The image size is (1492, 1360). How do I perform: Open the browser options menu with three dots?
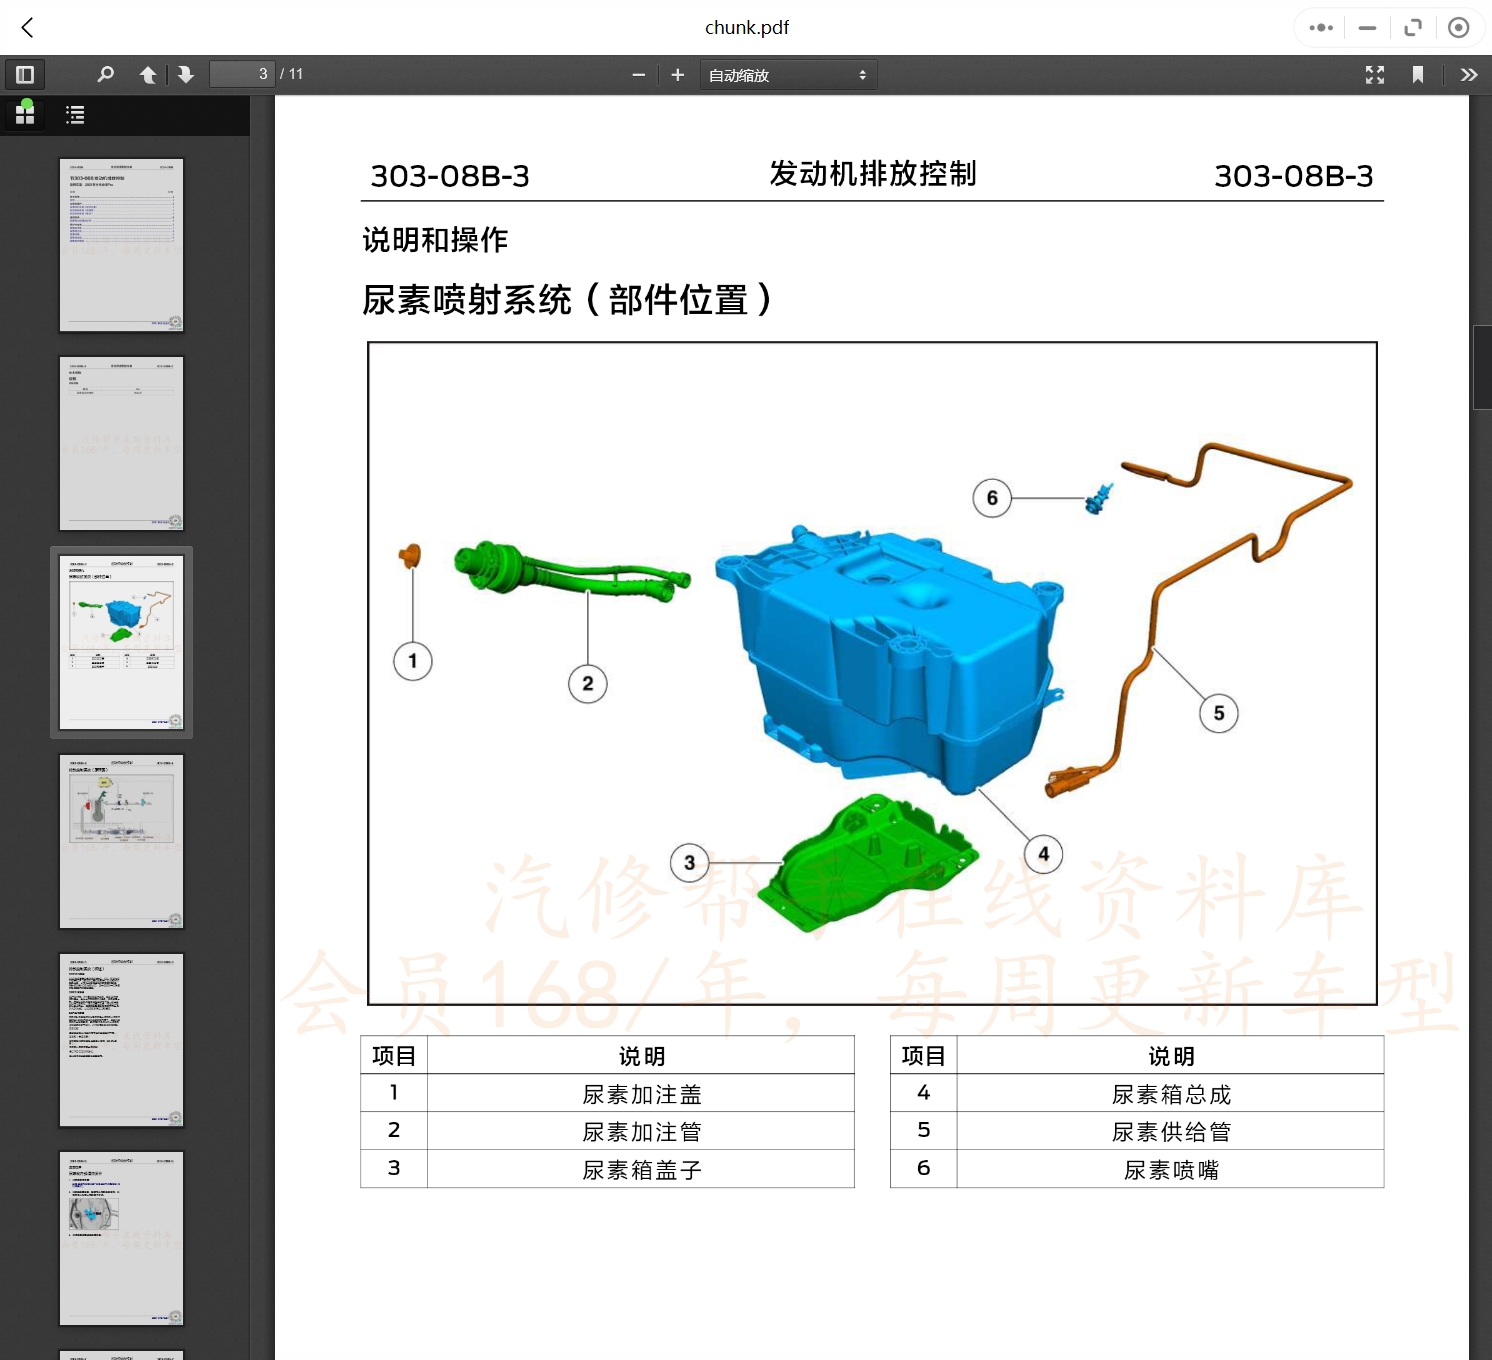[x=1319, y=27]
